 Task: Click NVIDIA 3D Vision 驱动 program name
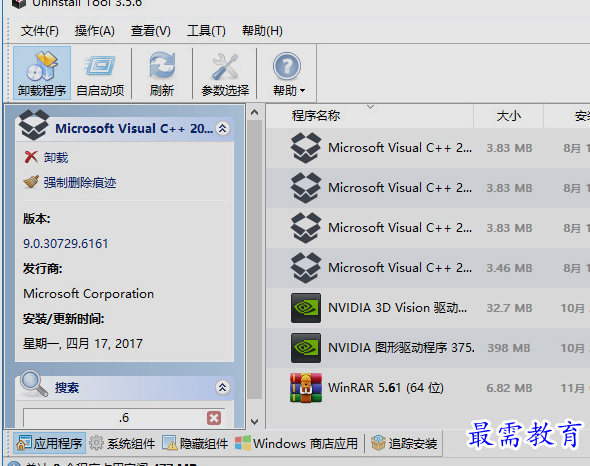[x=397, y=308]
